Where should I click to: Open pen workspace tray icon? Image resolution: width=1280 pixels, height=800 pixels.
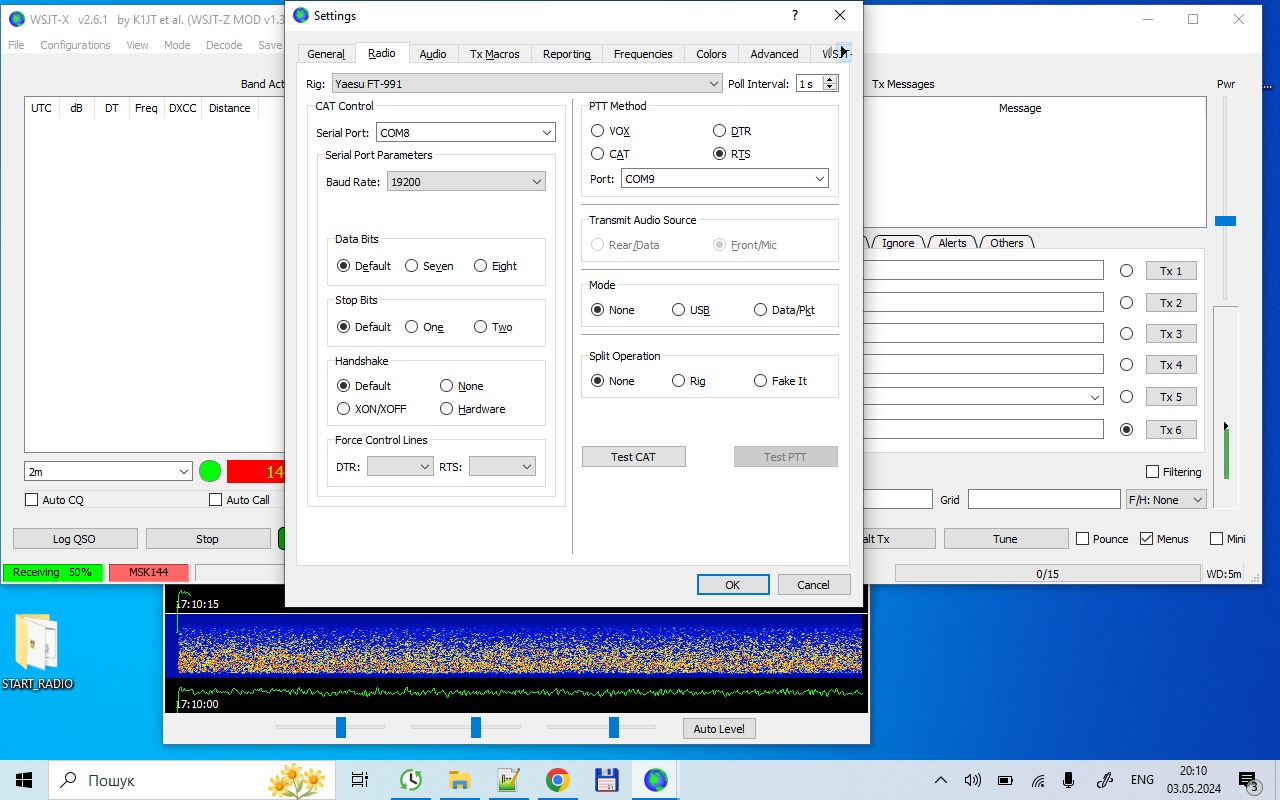(1105, 780)
